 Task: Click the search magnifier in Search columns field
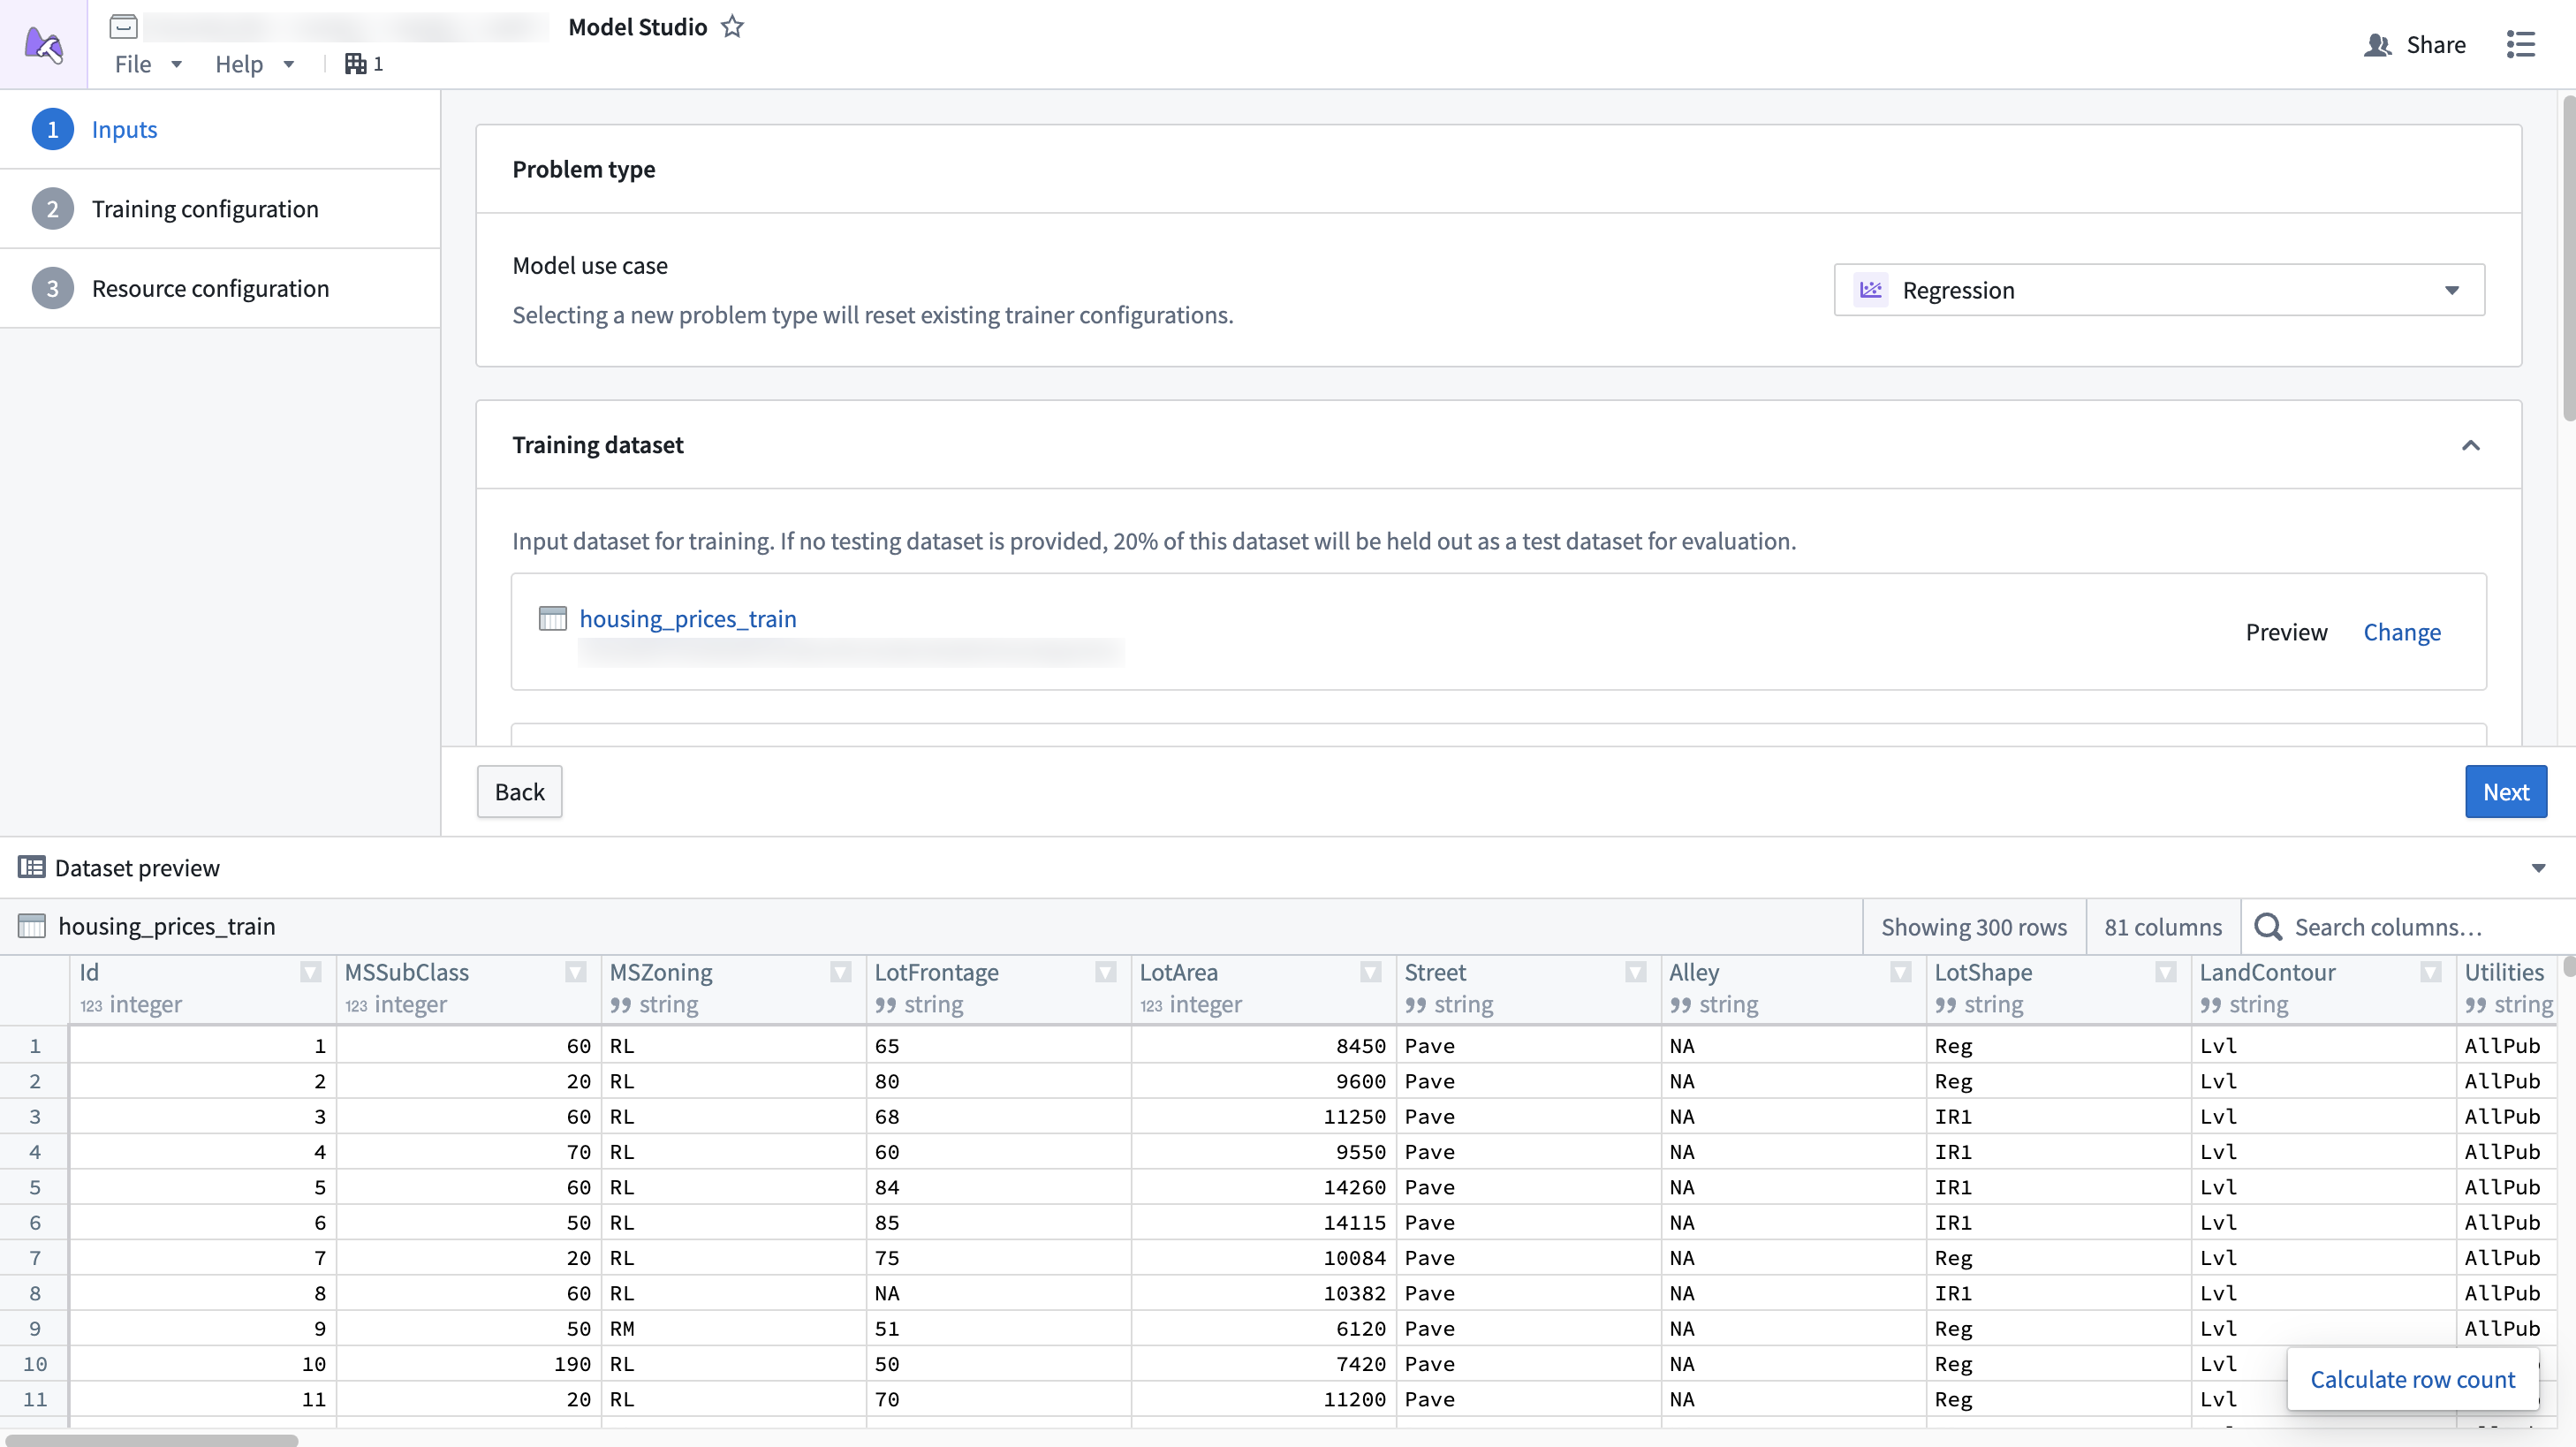[x=2270, y=927]
